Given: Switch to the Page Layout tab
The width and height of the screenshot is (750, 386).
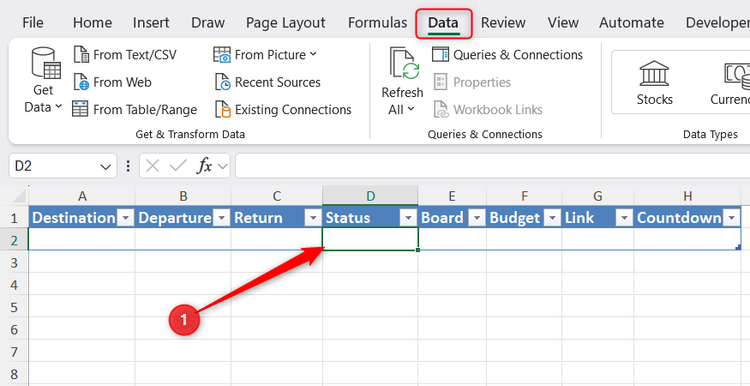Looking at the screenshot, I should (286, 22).
